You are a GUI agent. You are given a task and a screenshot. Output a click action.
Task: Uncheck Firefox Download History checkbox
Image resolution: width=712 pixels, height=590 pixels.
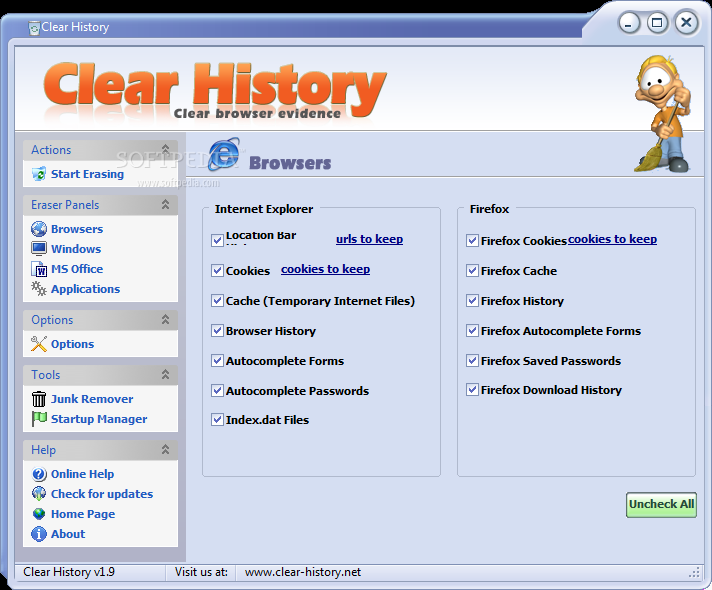[472, 390]
